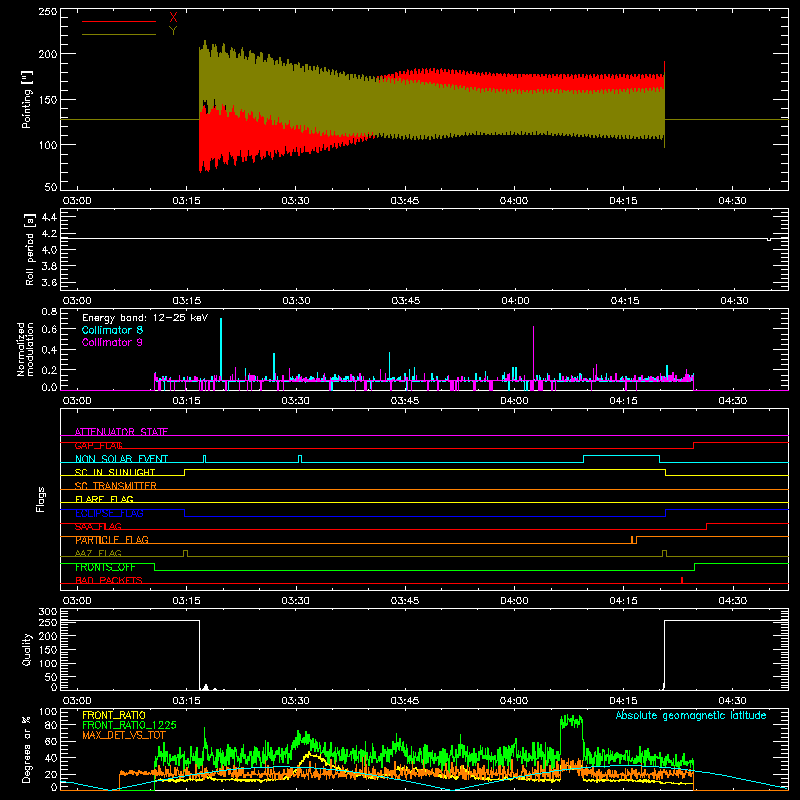This screenshot has height=800, width=800.
Task: Click the 'Normalized modulation' axis title
Action: coord(25,349)
